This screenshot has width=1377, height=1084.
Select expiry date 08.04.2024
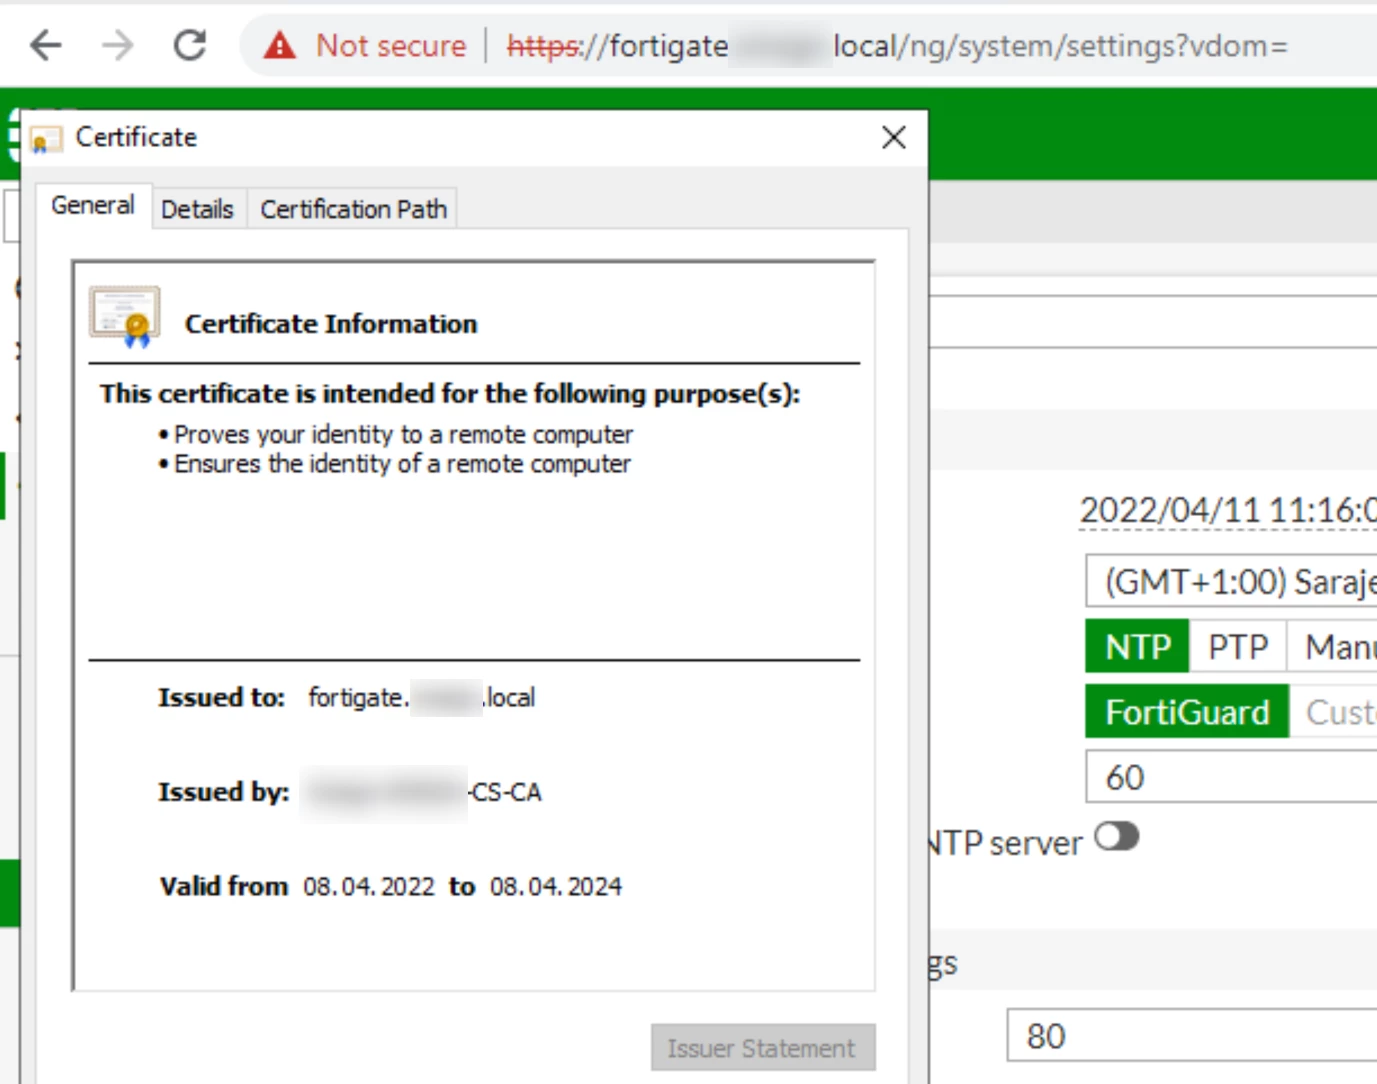pos(556,887)
